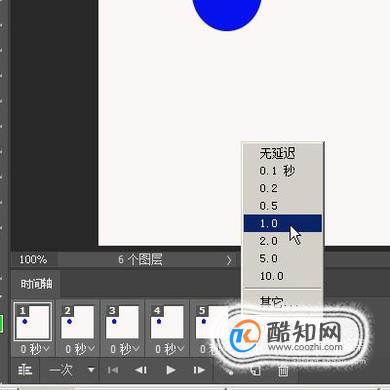Click the delete frame trash icon
The image size is (390, 390).
coord(283,371)
